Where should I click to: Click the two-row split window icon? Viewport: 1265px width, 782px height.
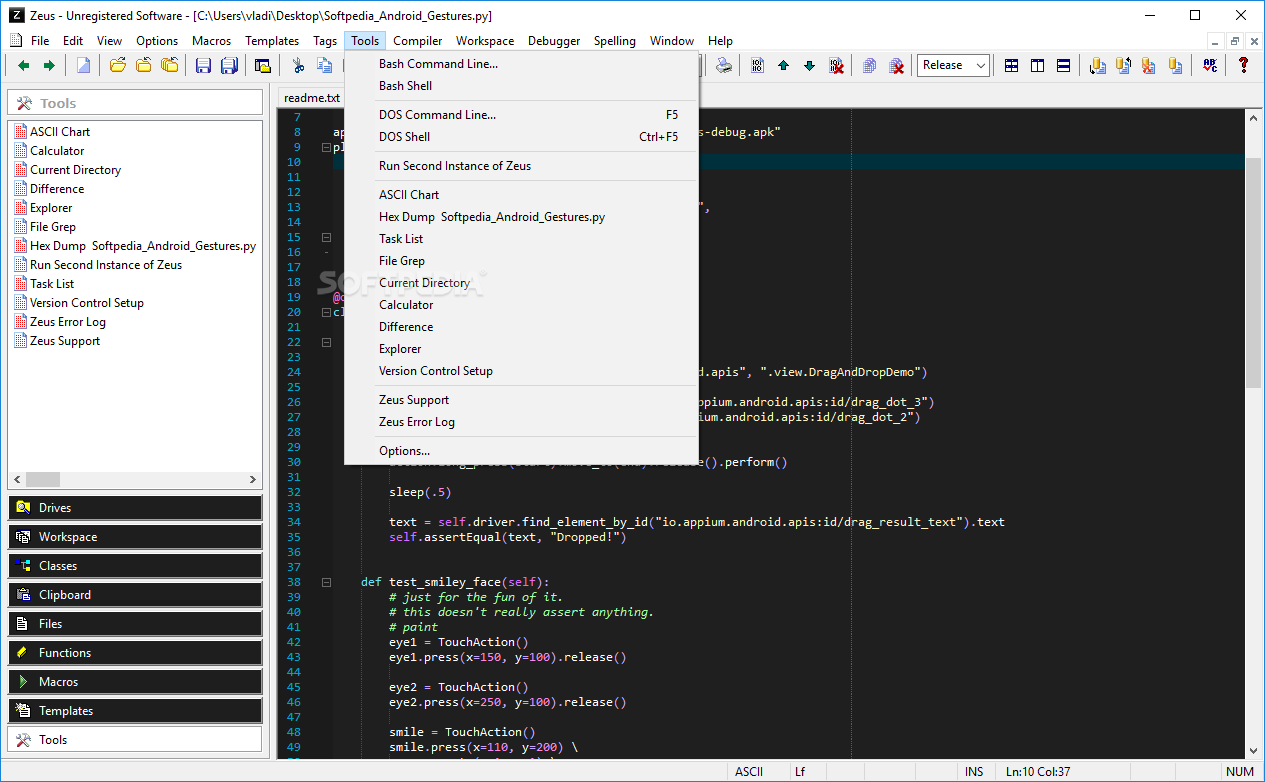[x=1064, y=66]
